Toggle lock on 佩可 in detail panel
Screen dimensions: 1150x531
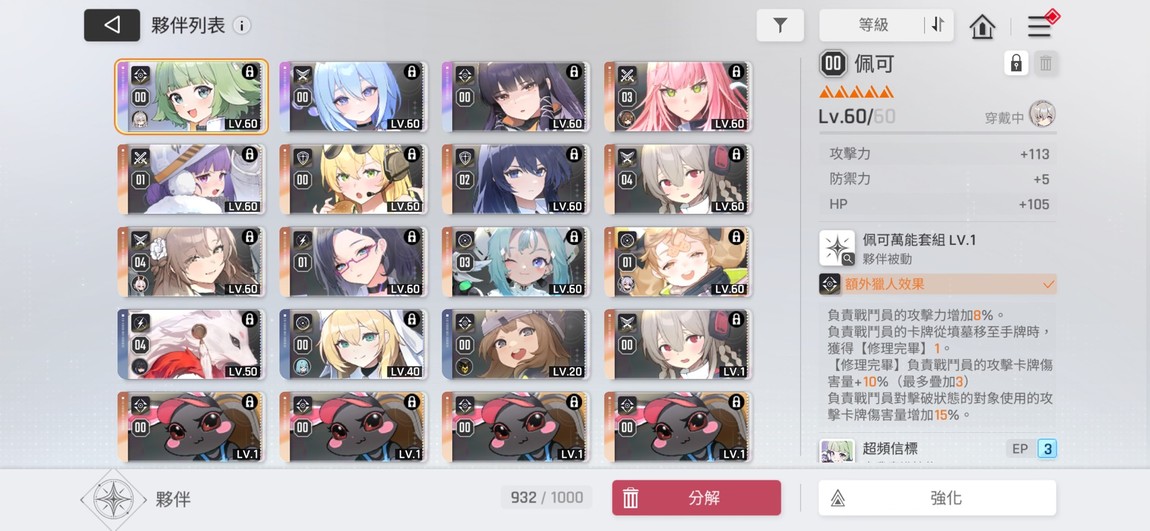1016,64
